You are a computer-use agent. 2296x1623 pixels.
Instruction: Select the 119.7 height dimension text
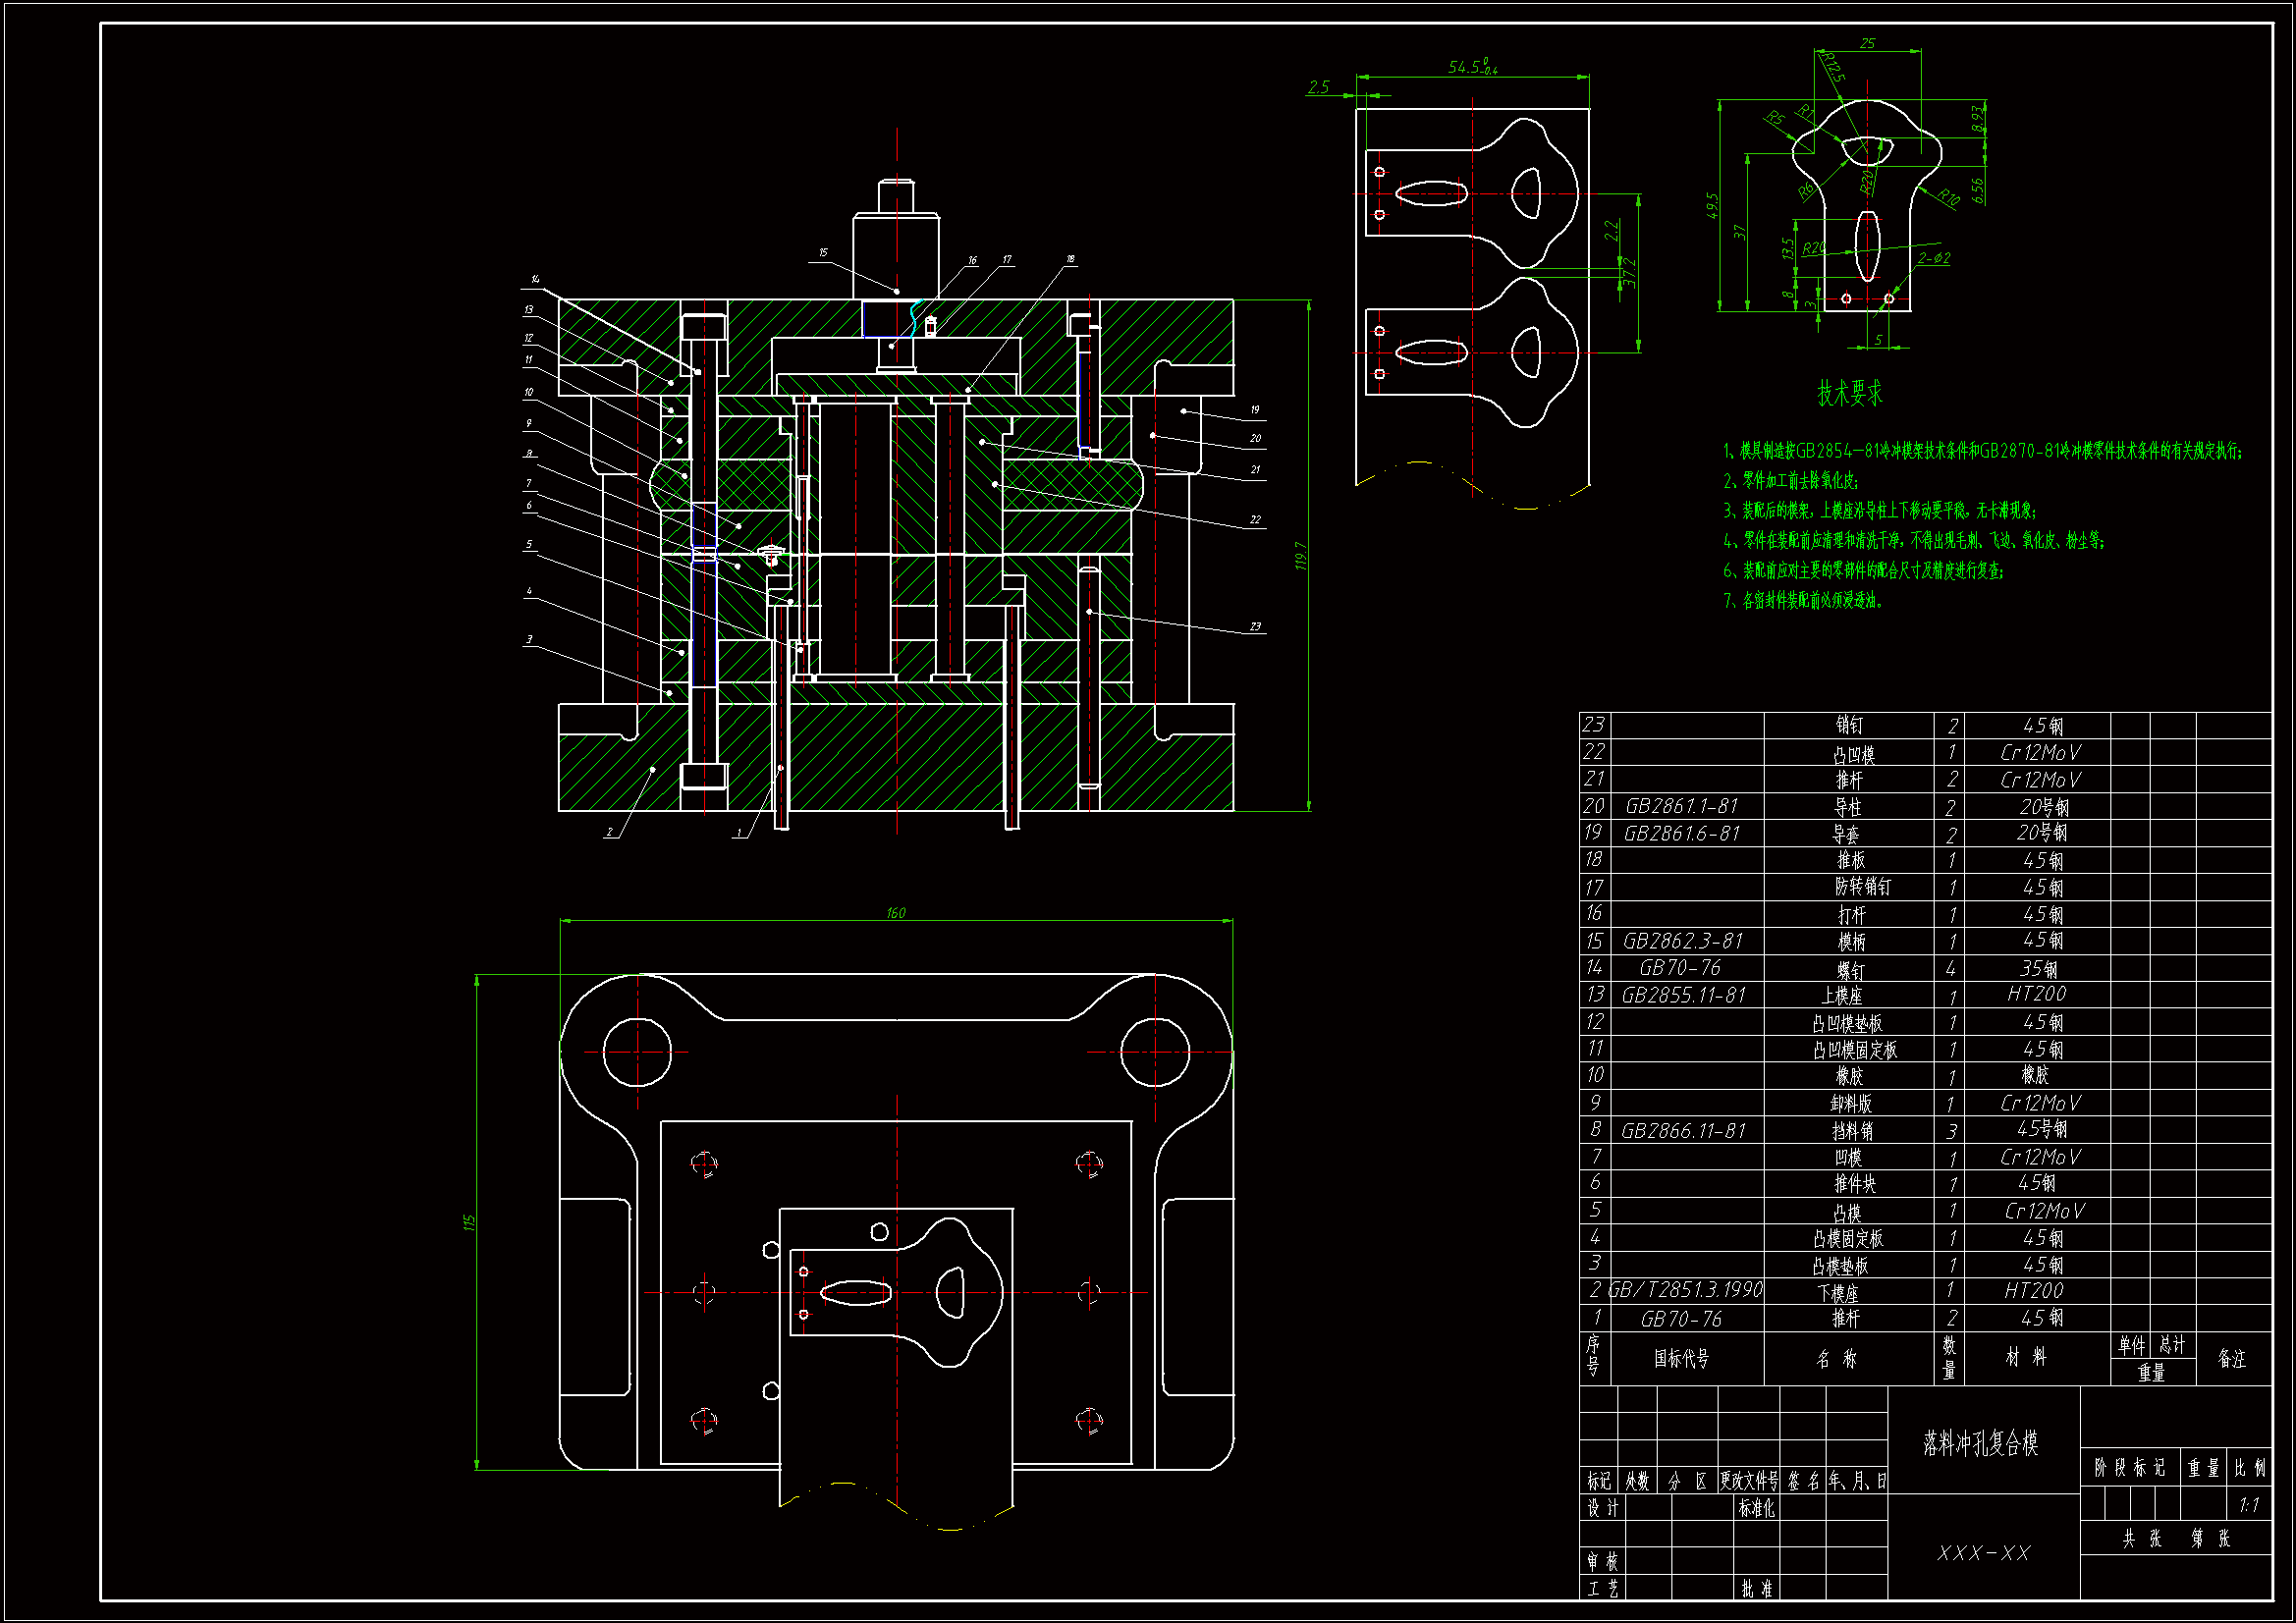click(x=1301, y=556)
